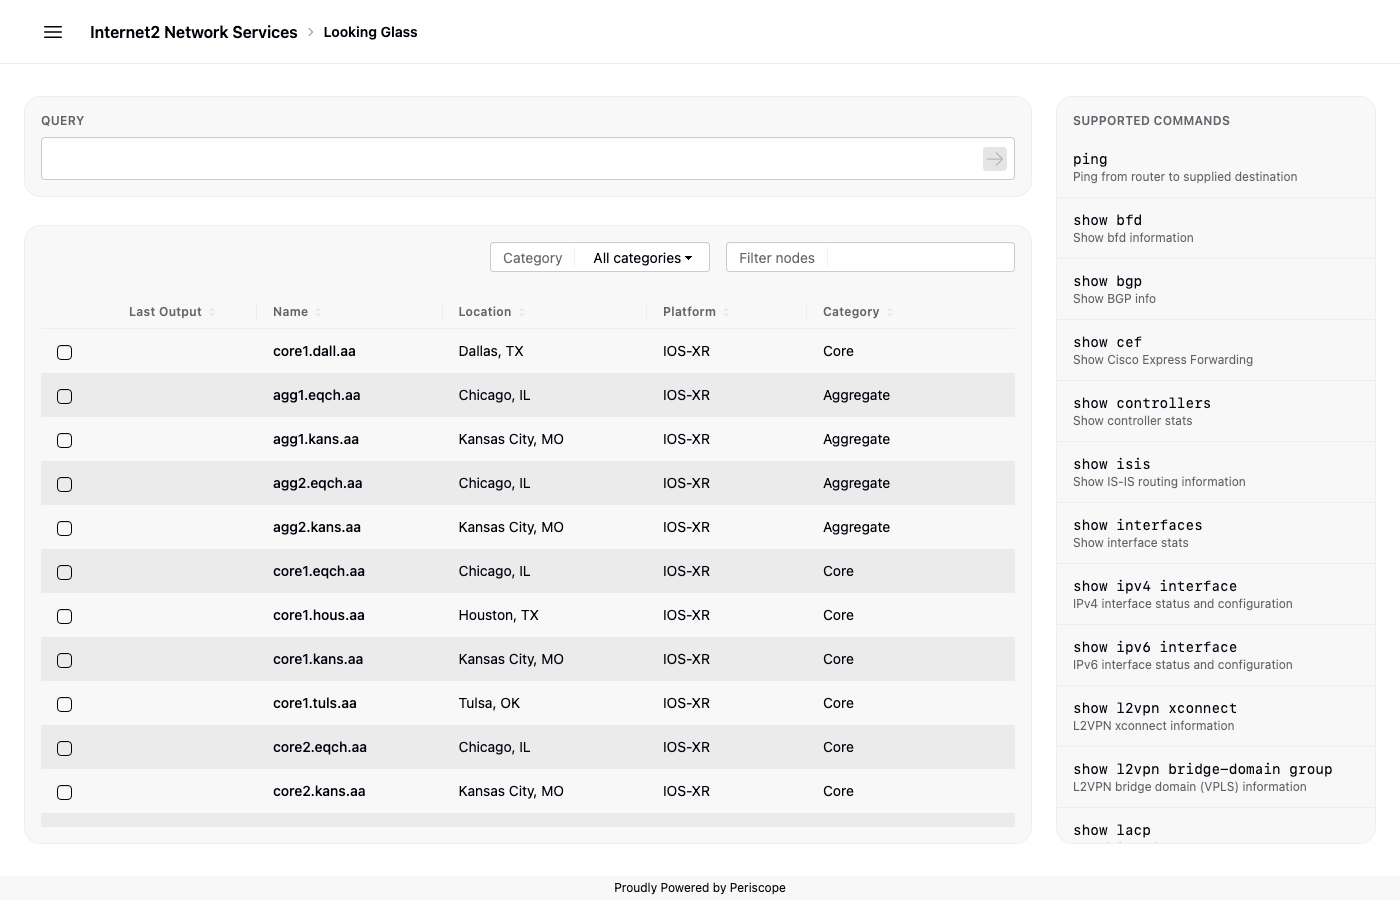The width and height of the screenshot is (1400, 900).
Task: Submit query with arrow button
Action: point(995,159)
